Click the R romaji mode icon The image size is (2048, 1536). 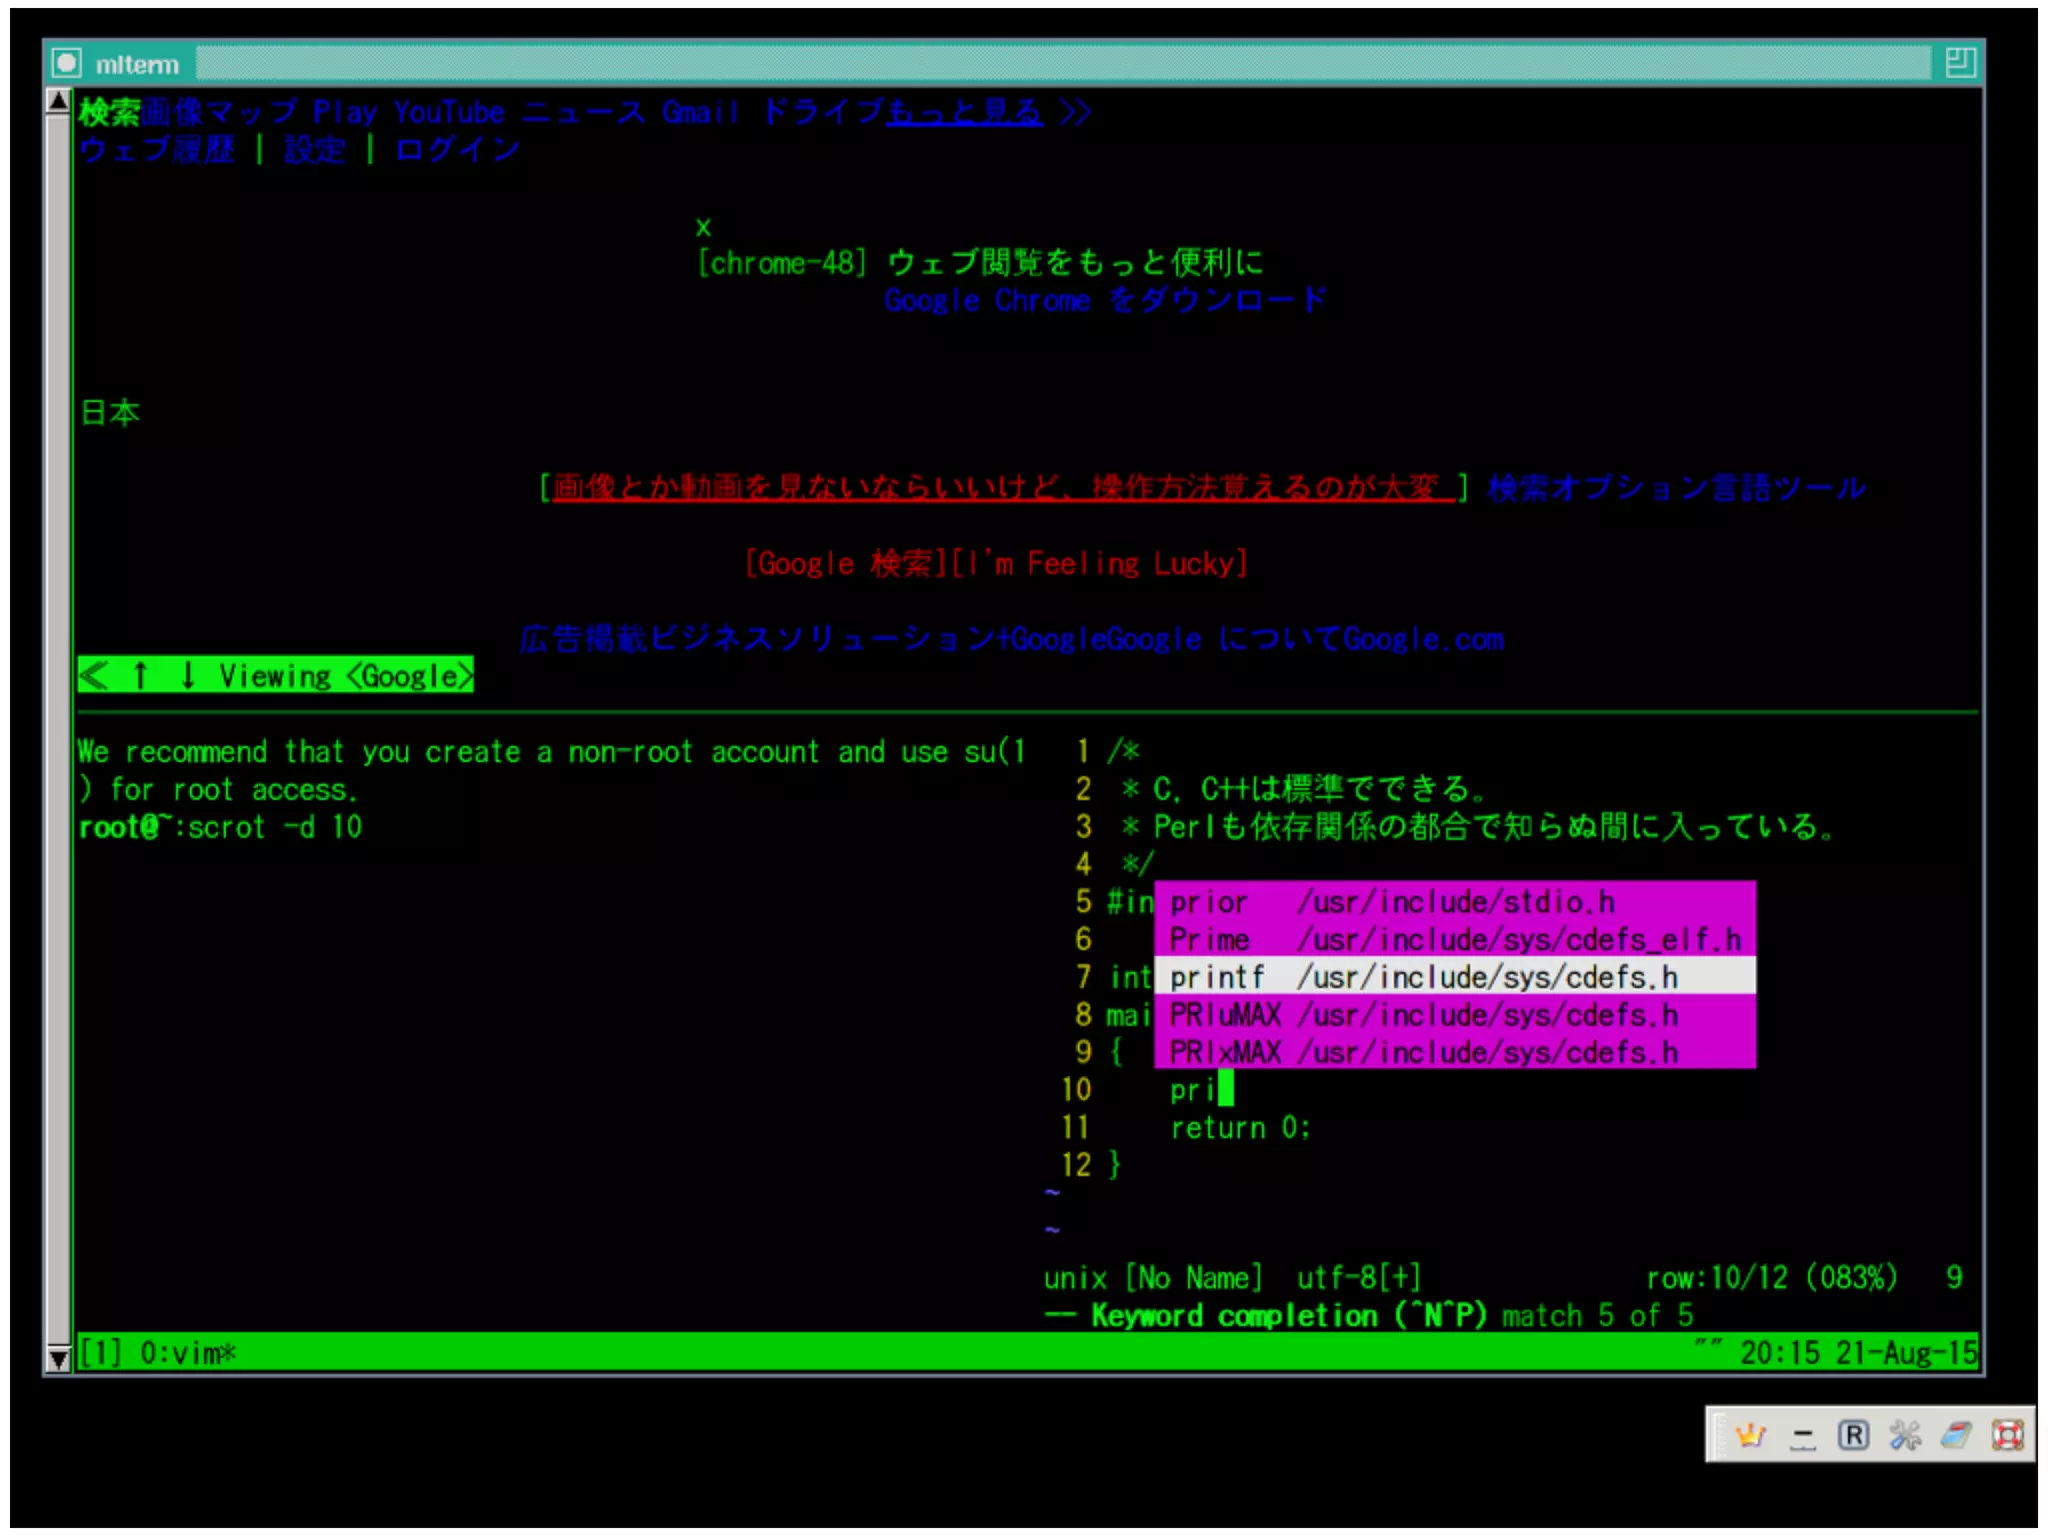click(1853, 1436)
